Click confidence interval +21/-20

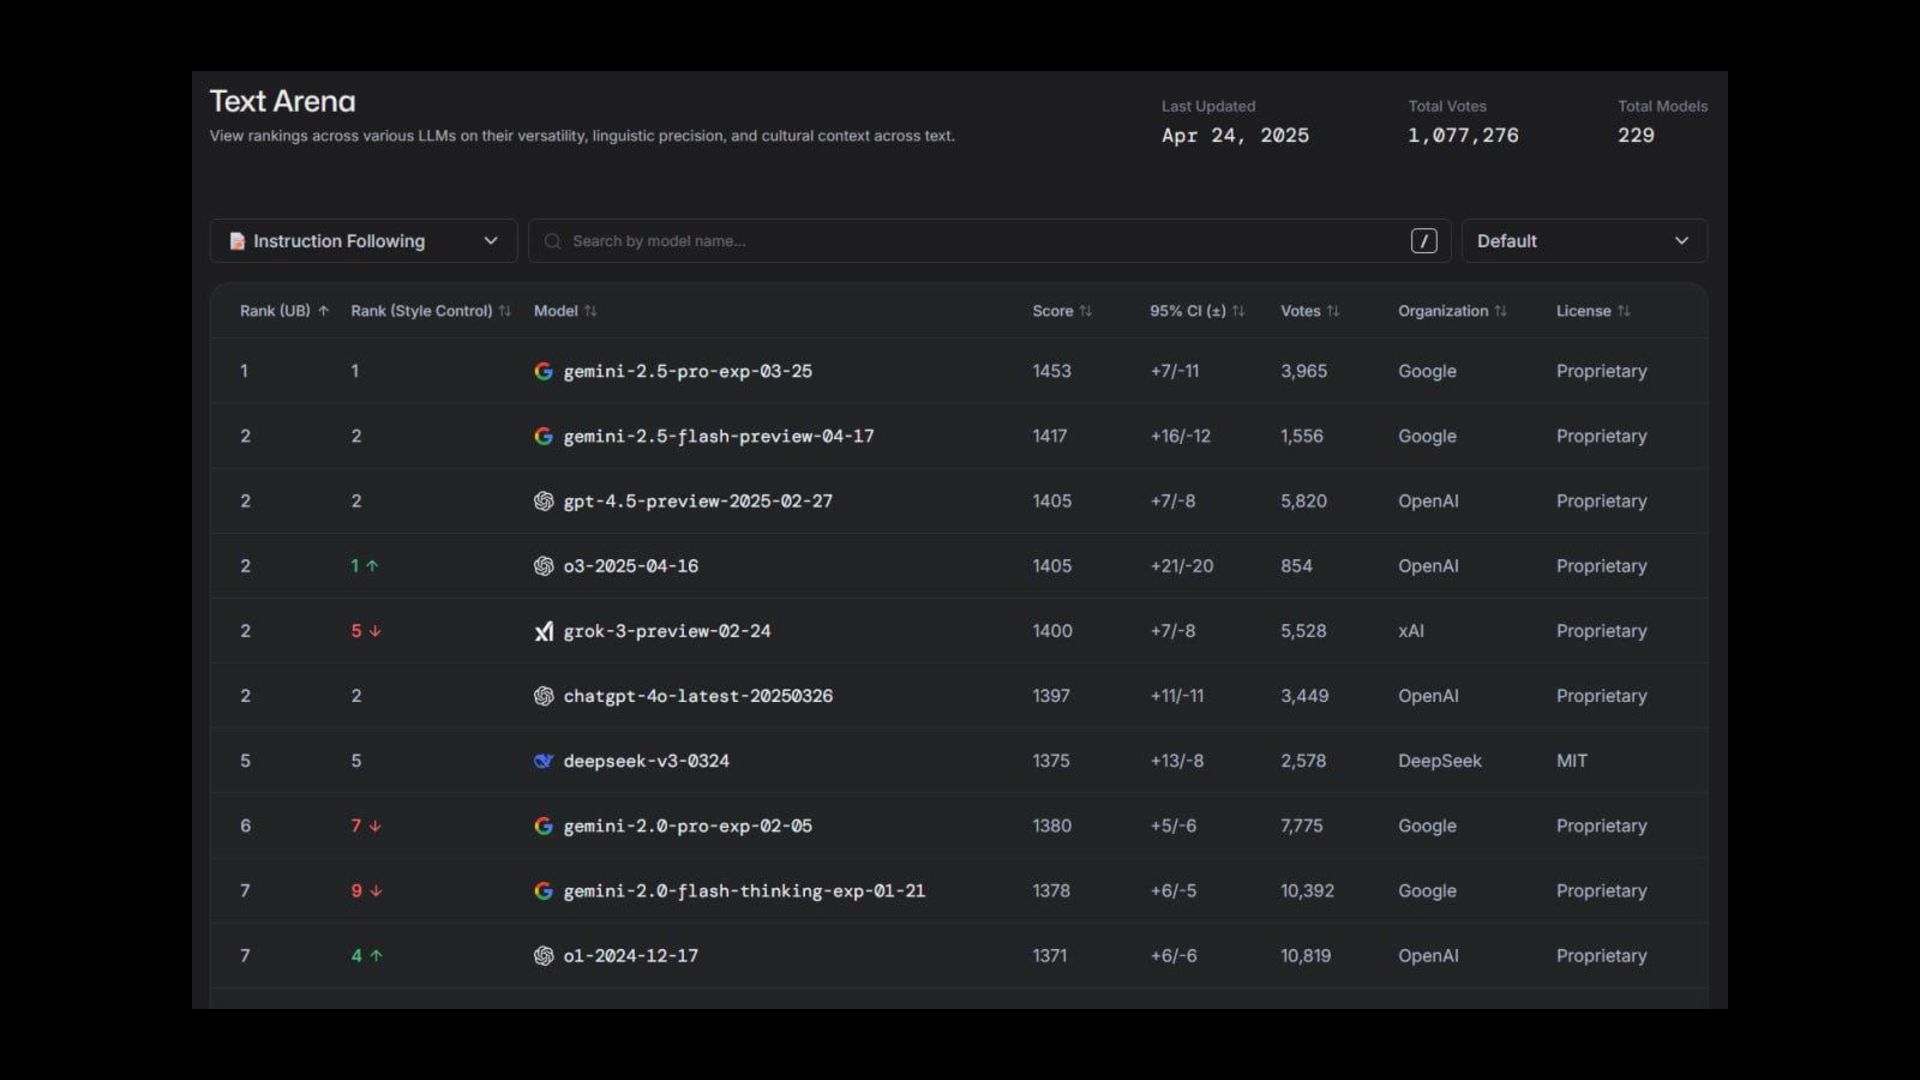tap(1181, 566)
